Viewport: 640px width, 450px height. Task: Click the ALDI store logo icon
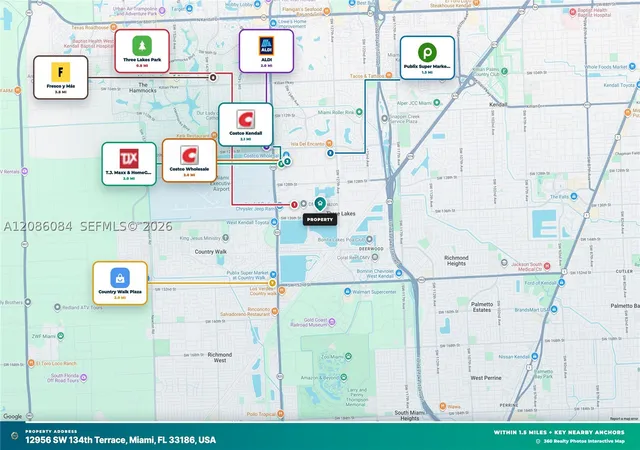(267, 46)
